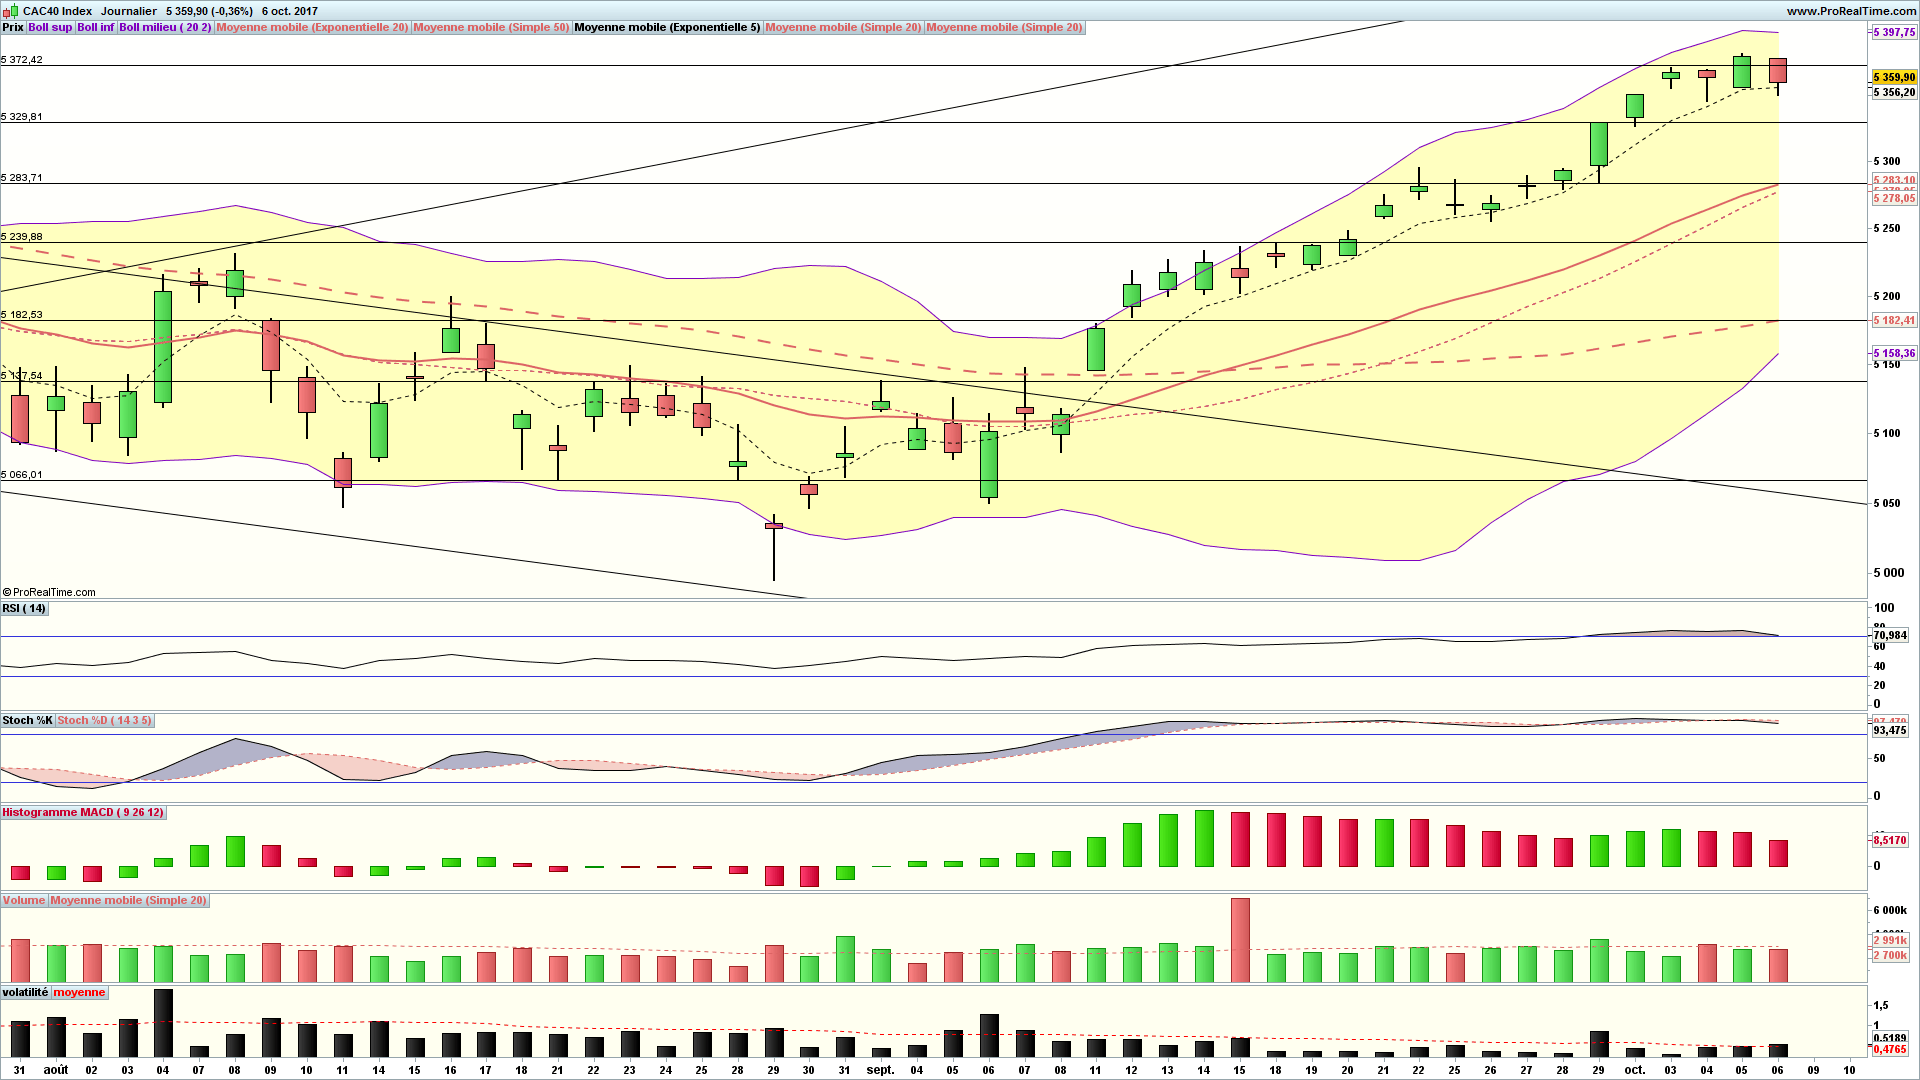This screenshot has width=1920, height=1080.
Task: Click the yellow 5 359,90 current price tag
Action: click(x=1894, y=77)
